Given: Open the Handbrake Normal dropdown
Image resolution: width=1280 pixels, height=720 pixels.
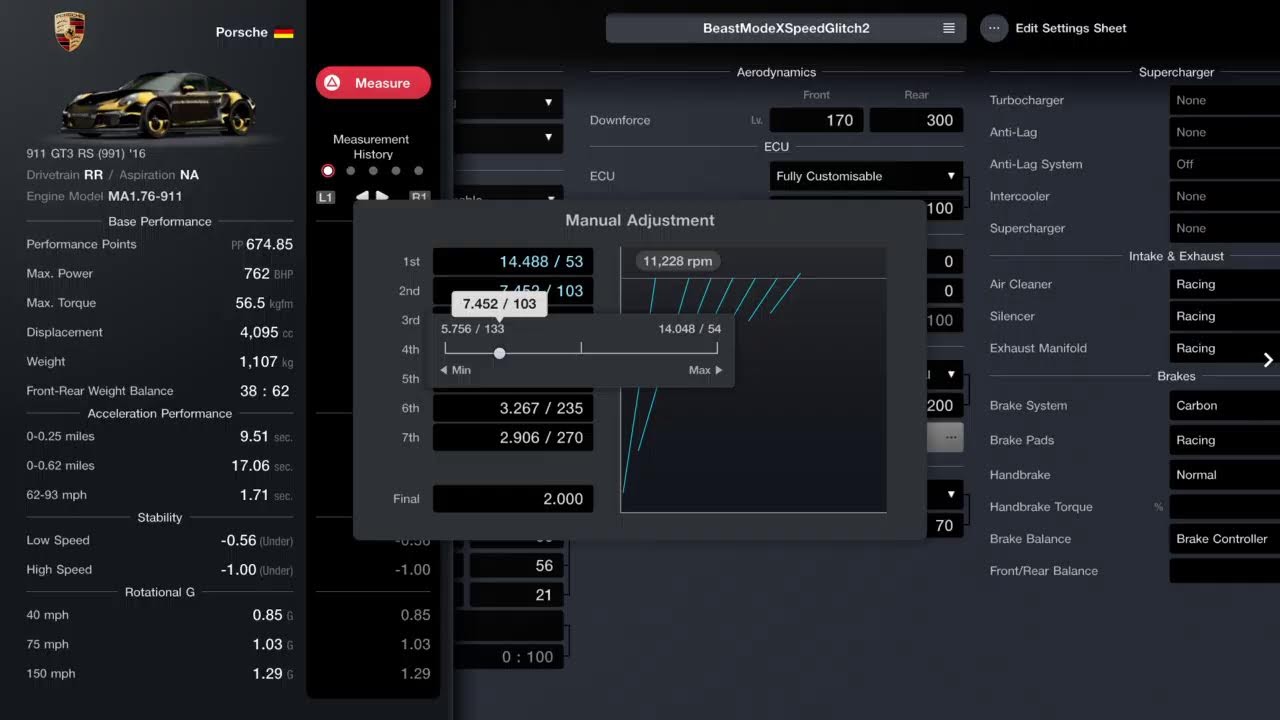Looking at the screenshot, I should [x=1224, y=475].
